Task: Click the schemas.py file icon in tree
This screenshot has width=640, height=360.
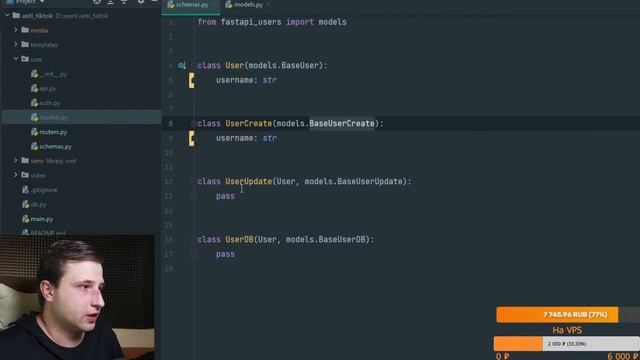Action: 34,146
